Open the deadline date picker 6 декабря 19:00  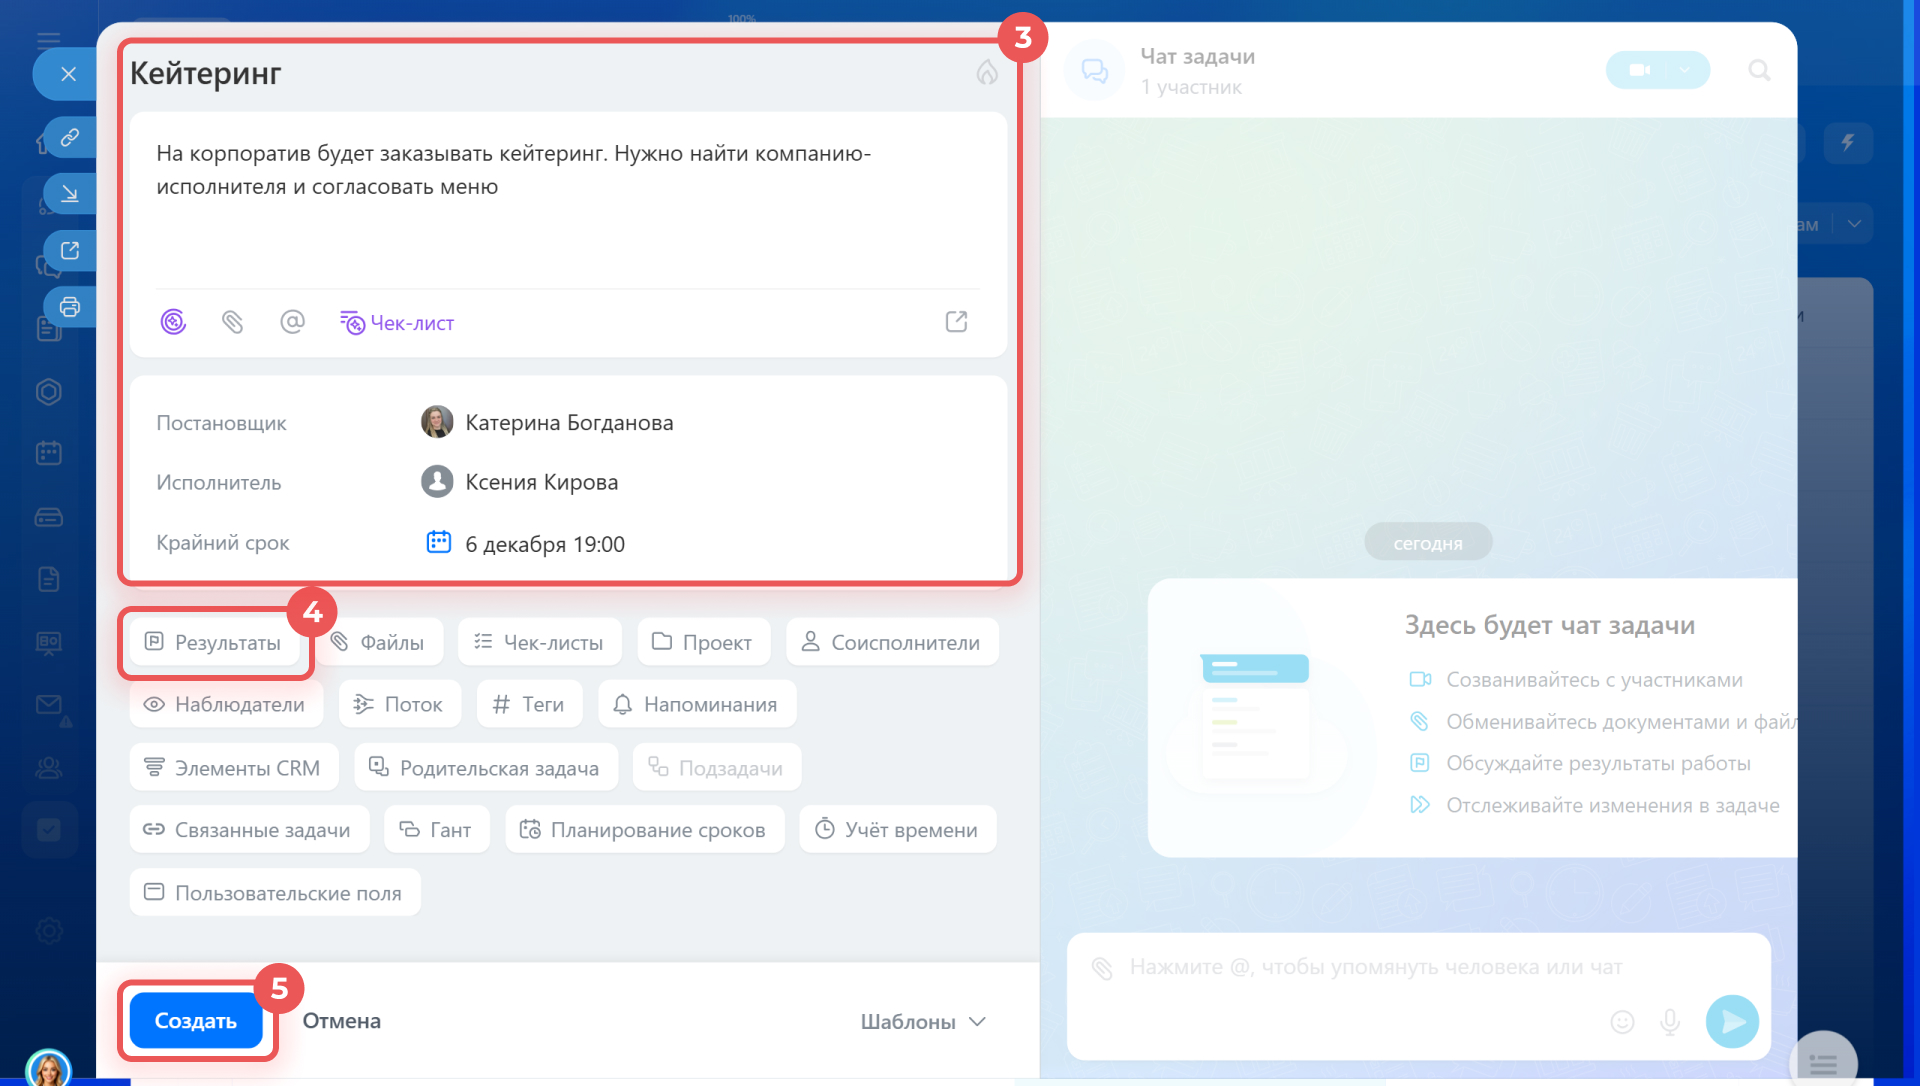[x=544, y=544]
